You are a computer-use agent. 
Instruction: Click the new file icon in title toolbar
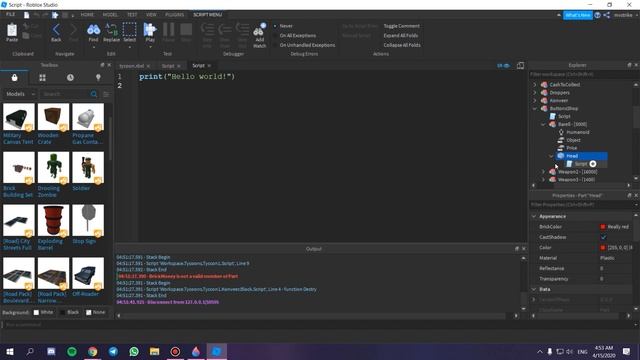[x=27, y=15]
